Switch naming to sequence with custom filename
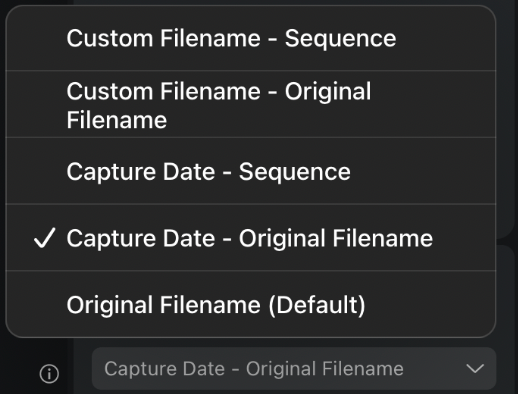Image resolution: width=518 pixels, height=394 pixels. pos(251,38)
